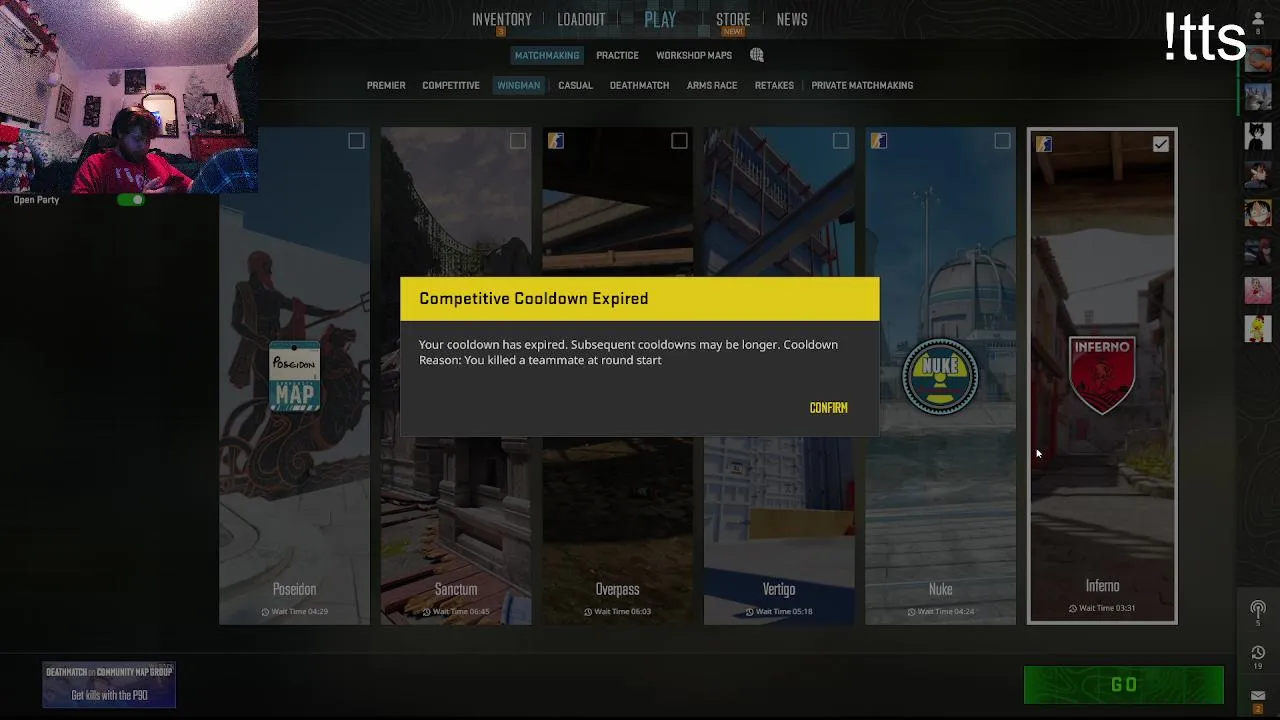Open Deathmatch Community Map Group mission tile

109,684
